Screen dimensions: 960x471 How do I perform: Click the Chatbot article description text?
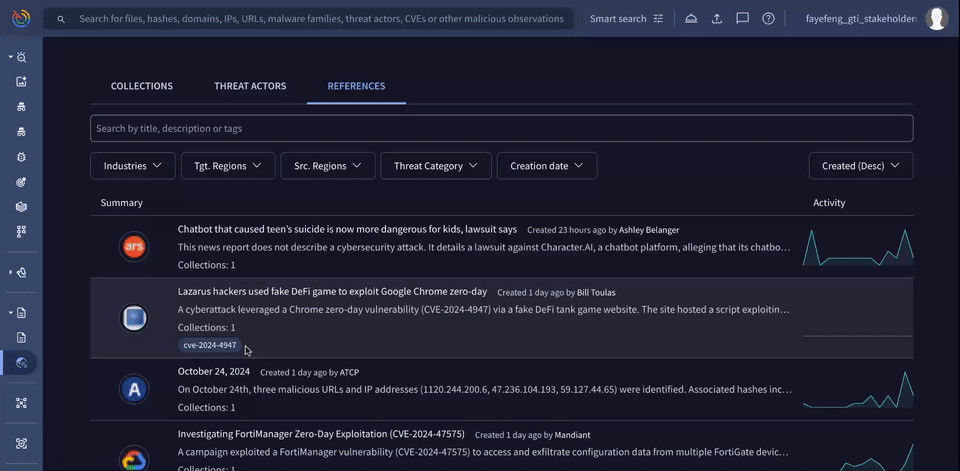(x=484, y=247)
